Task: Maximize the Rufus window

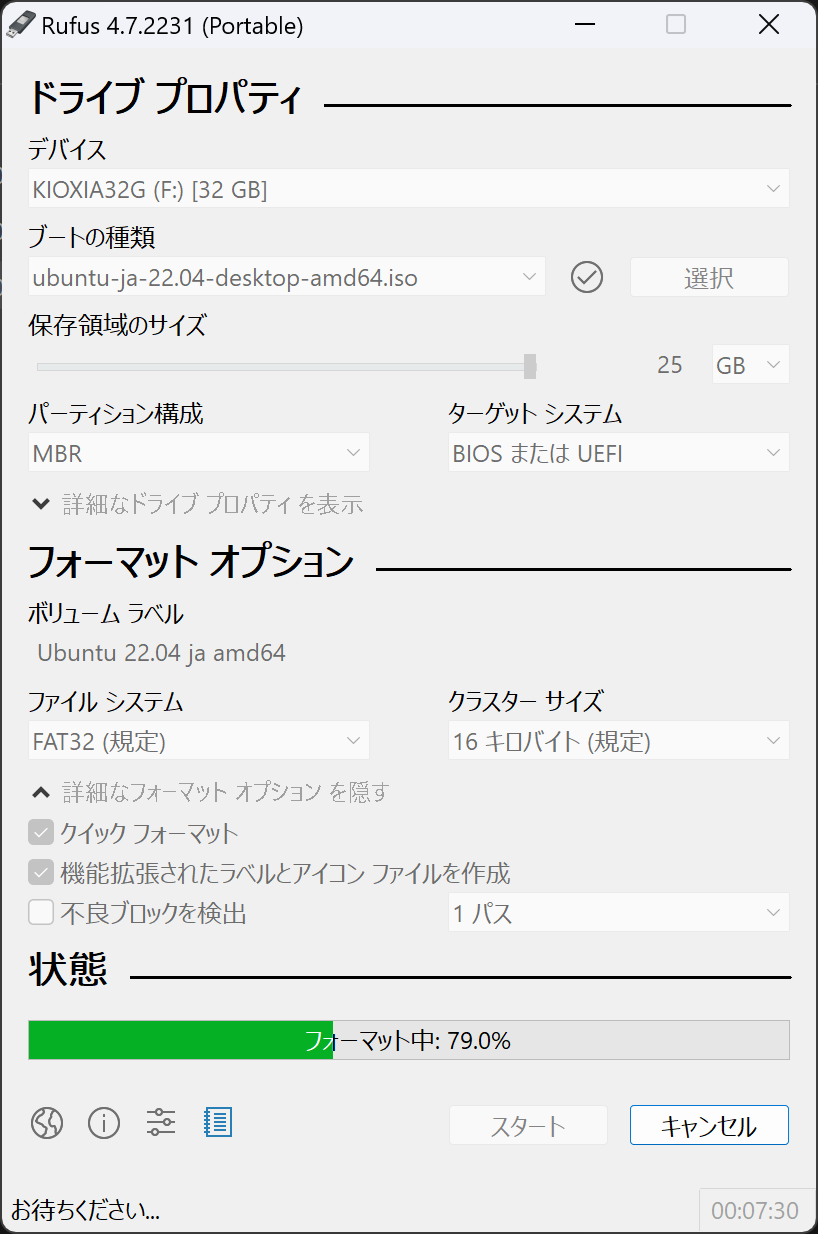Action: tap(676, 25)
